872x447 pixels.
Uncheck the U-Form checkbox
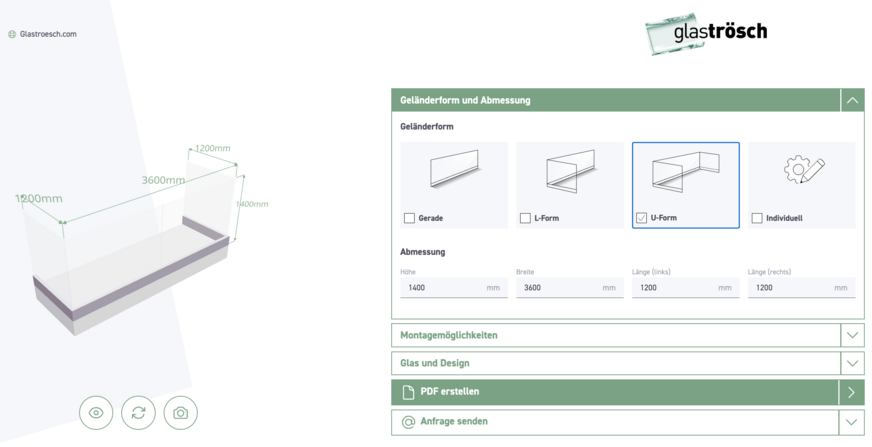coord(641,217)
